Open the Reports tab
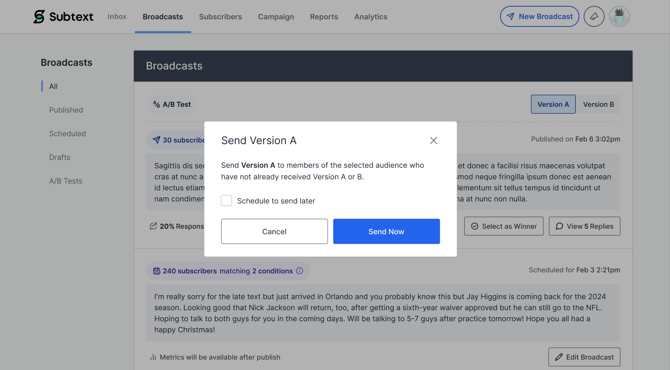 (x=324, y=17)
